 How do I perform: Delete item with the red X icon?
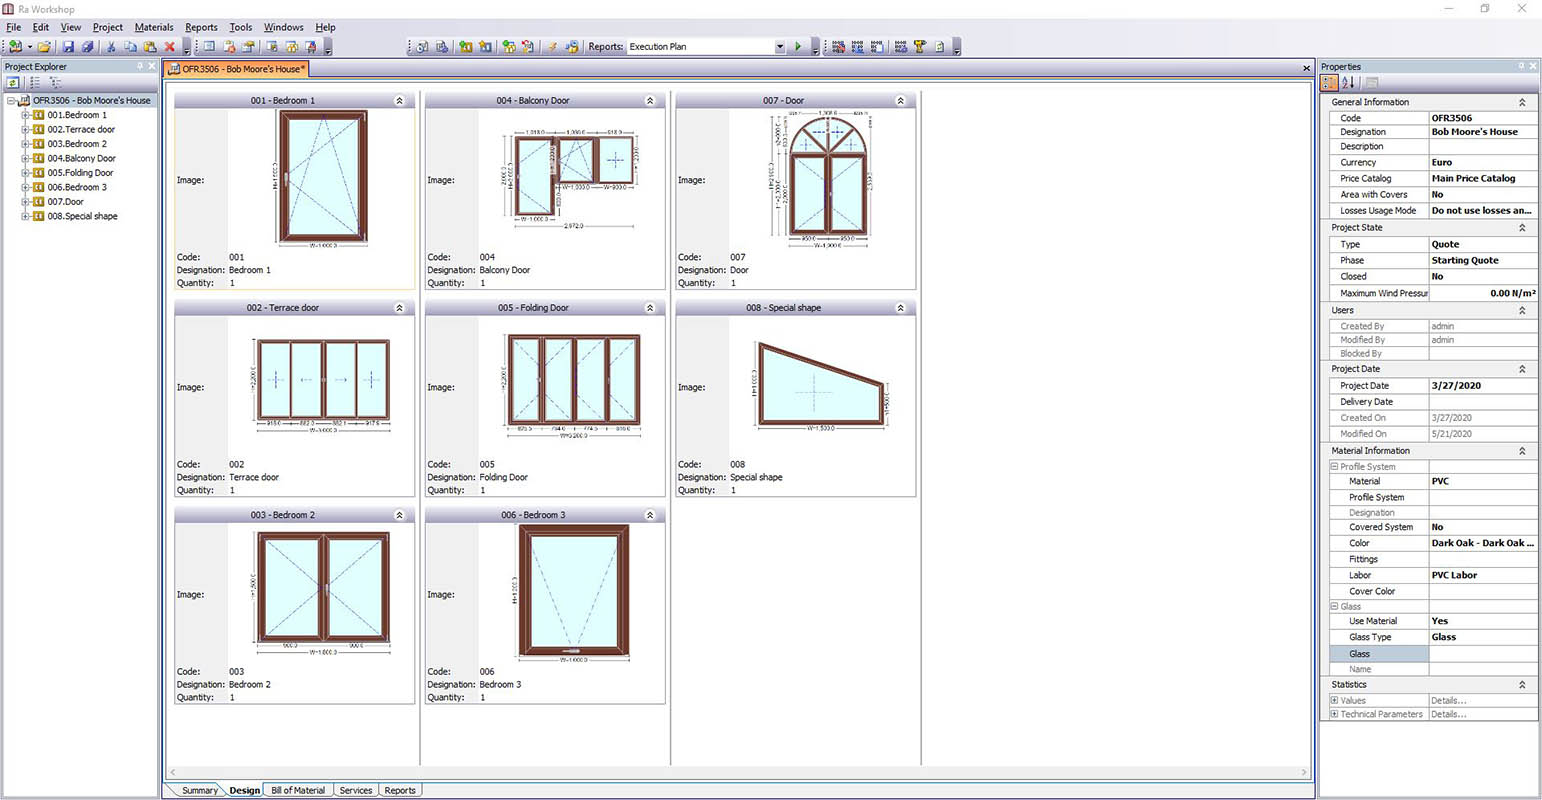(x=169, y=46)
